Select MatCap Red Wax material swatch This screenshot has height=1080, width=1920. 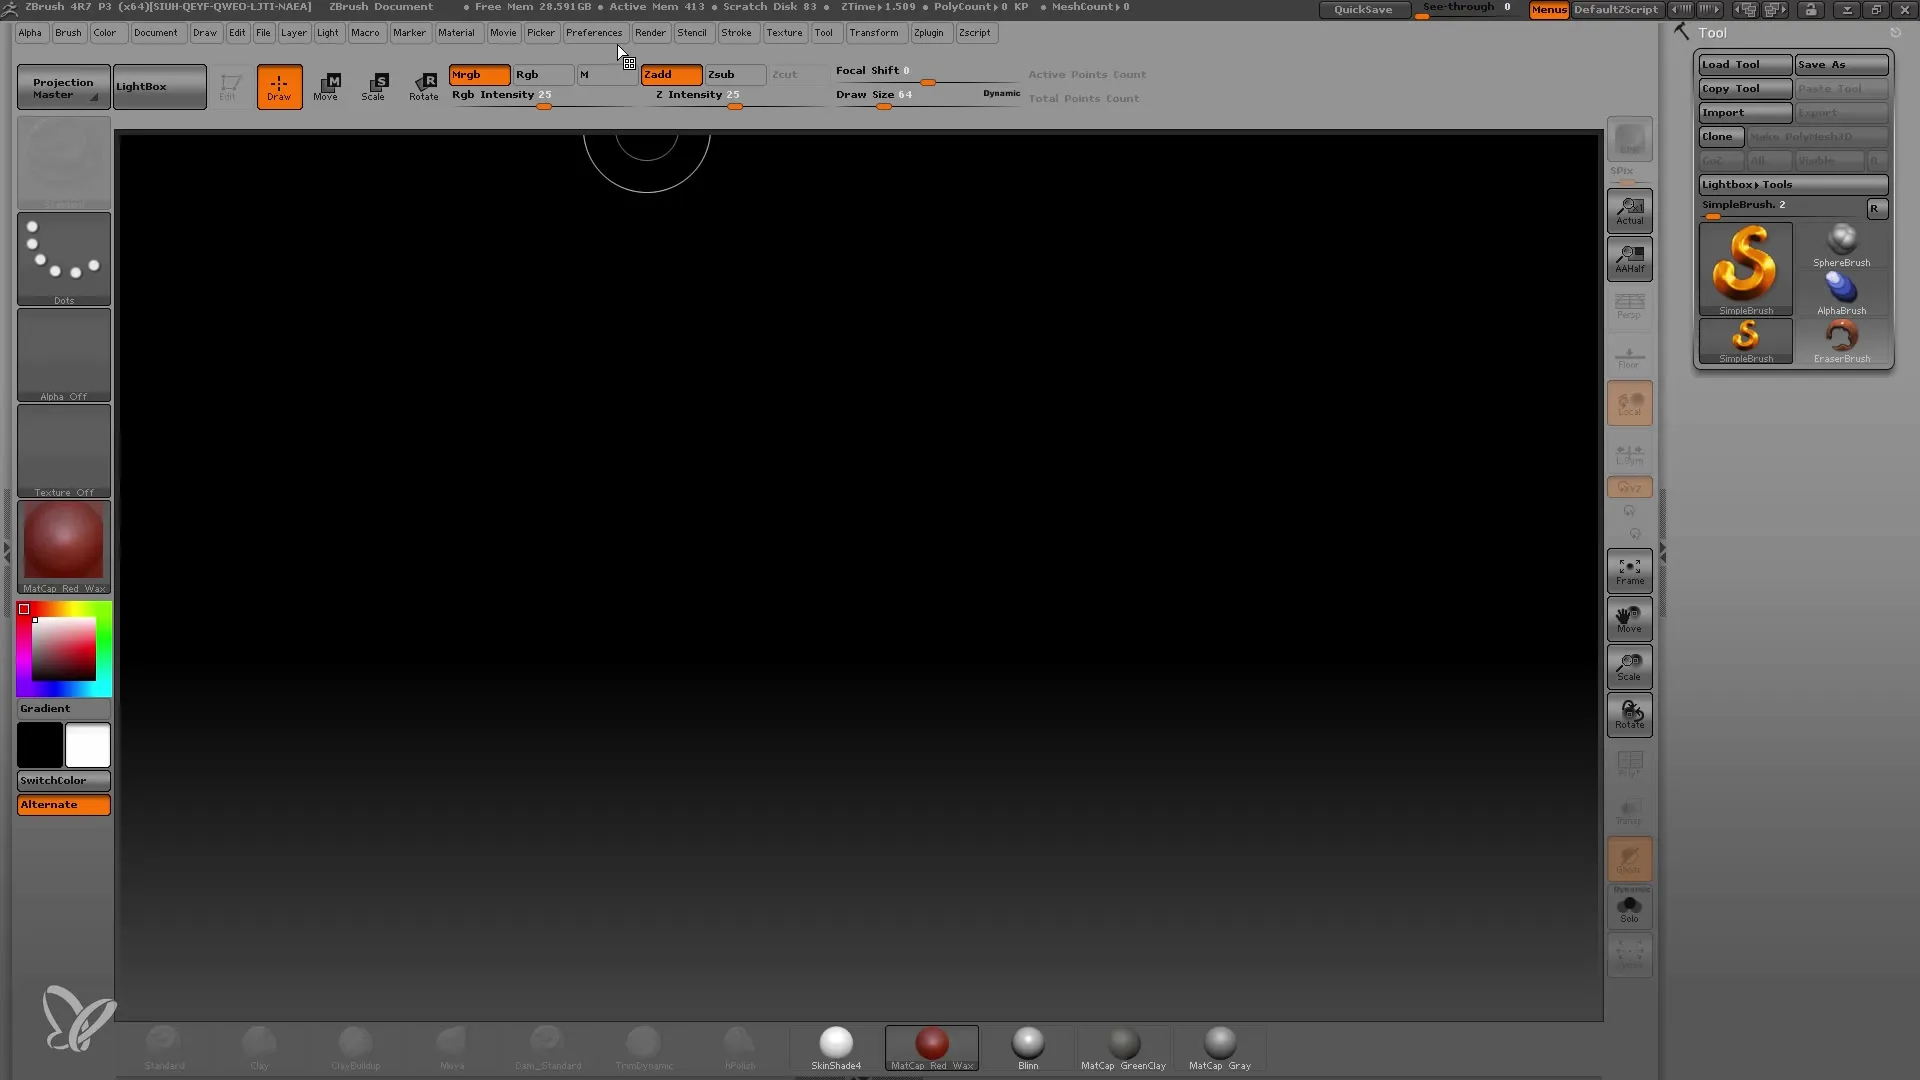[932, 1044]
